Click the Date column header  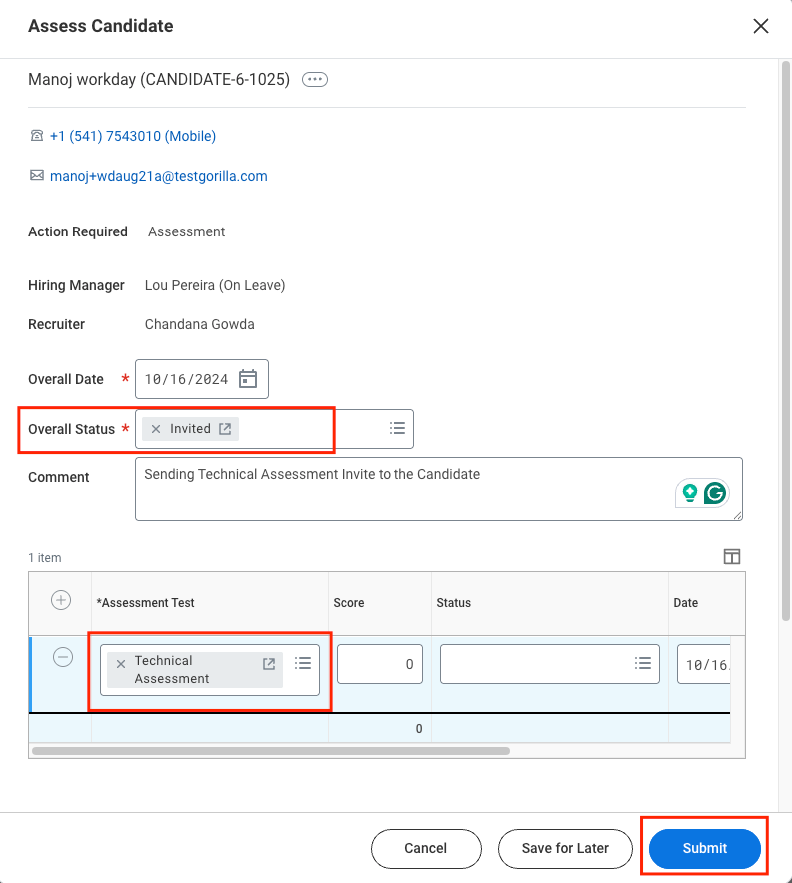pyautogui.click(x=686, y=603)
